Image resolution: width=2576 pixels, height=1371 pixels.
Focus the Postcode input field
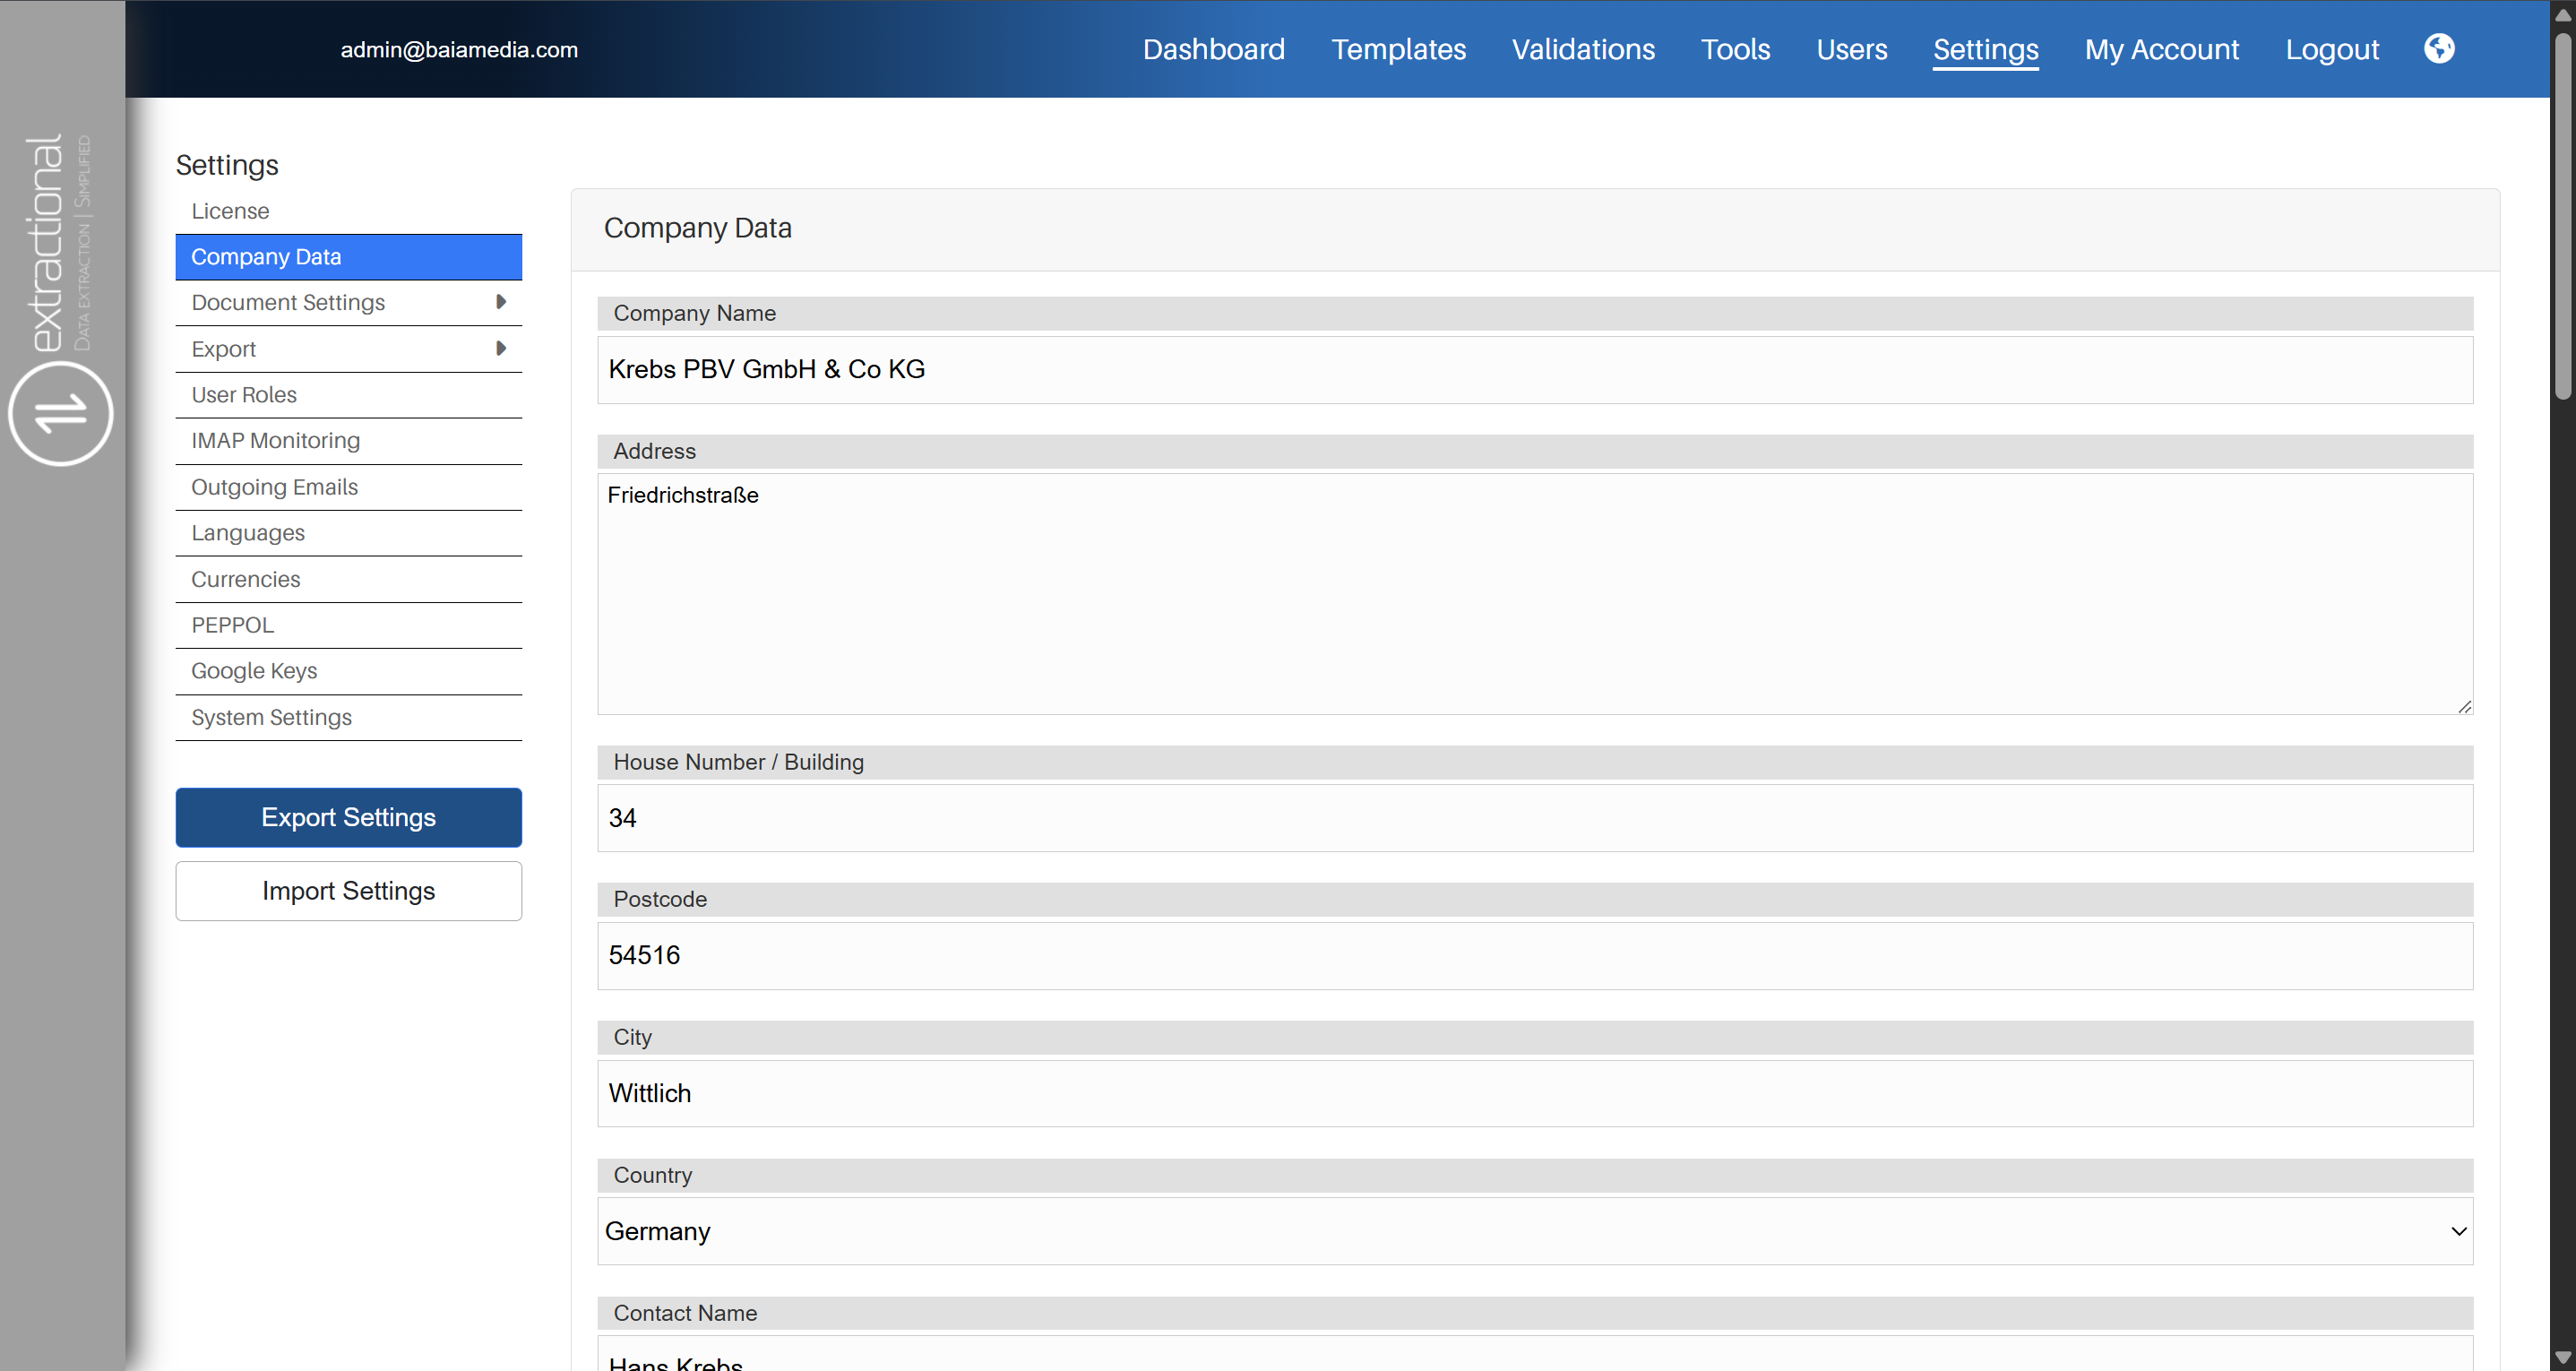pos(1534,956)
